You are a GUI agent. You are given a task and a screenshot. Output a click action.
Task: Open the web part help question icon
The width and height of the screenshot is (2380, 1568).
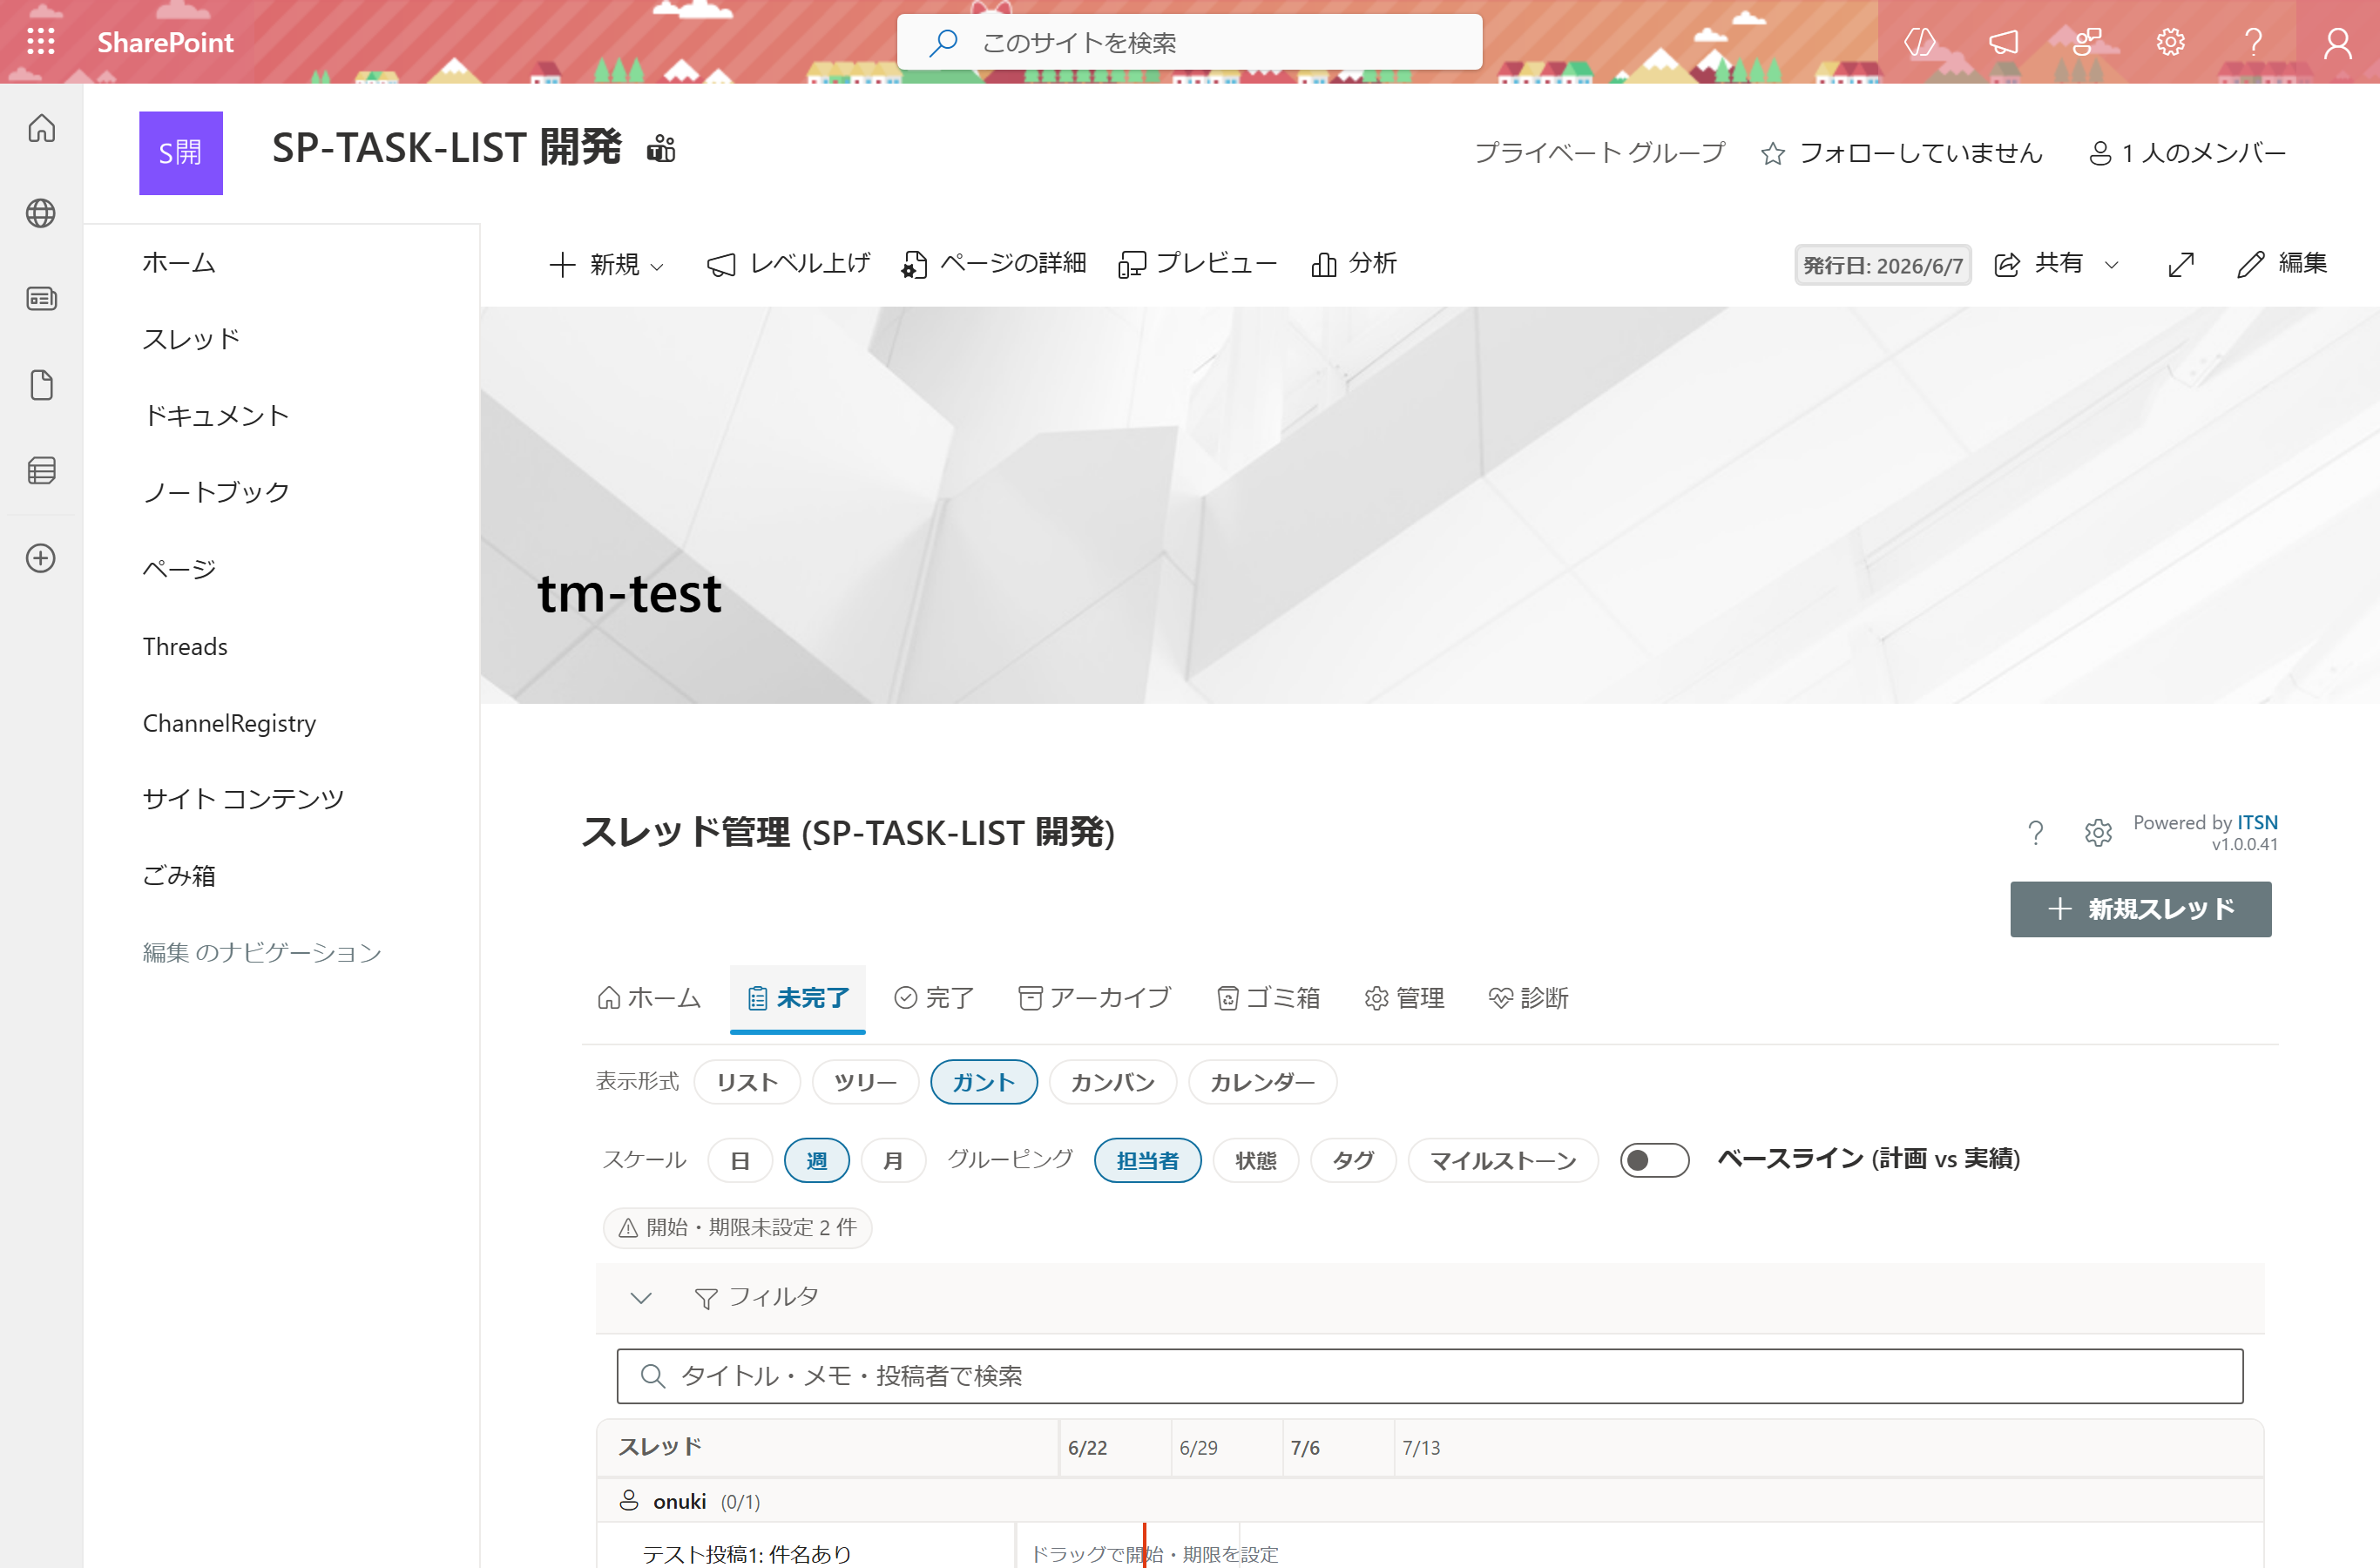[2035, 832]
